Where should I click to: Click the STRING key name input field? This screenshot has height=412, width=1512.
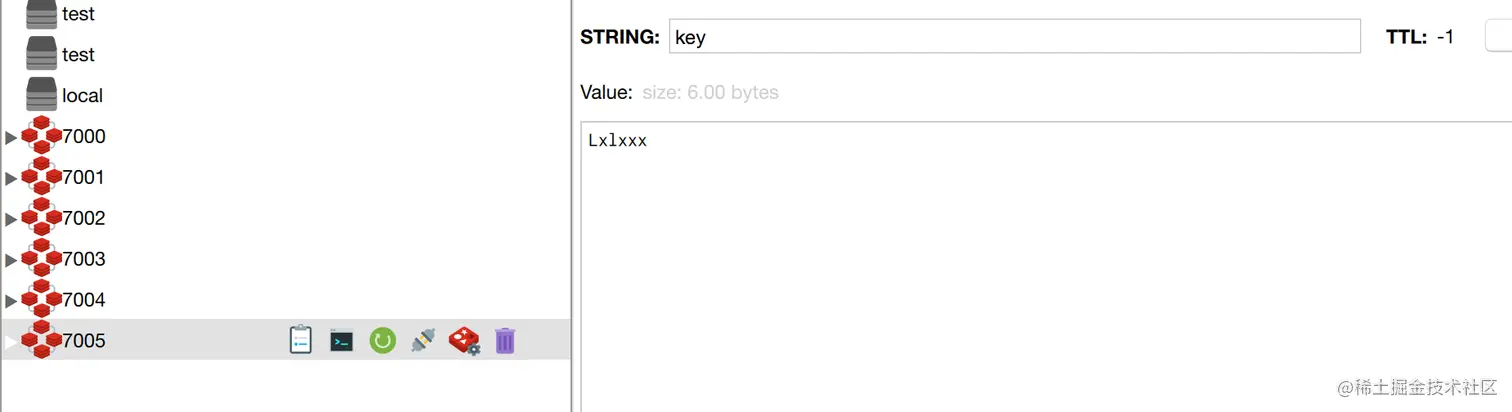click(x=1014, y=37)
